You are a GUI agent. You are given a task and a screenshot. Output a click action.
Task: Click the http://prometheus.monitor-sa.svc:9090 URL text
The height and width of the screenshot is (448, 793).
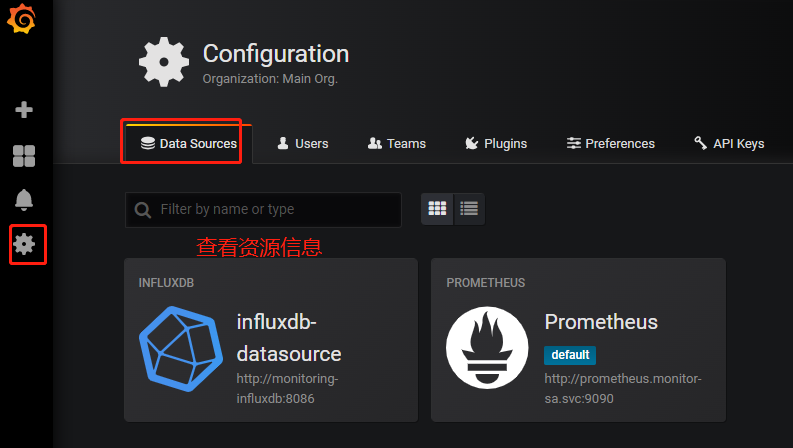point(623,388)
